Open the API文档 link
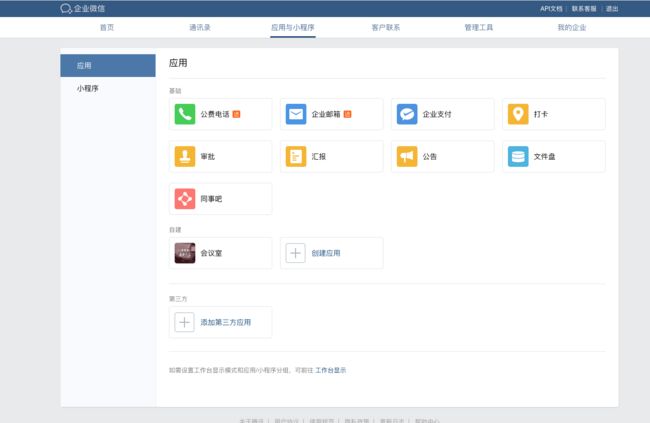650x423 pixels. 551,8
